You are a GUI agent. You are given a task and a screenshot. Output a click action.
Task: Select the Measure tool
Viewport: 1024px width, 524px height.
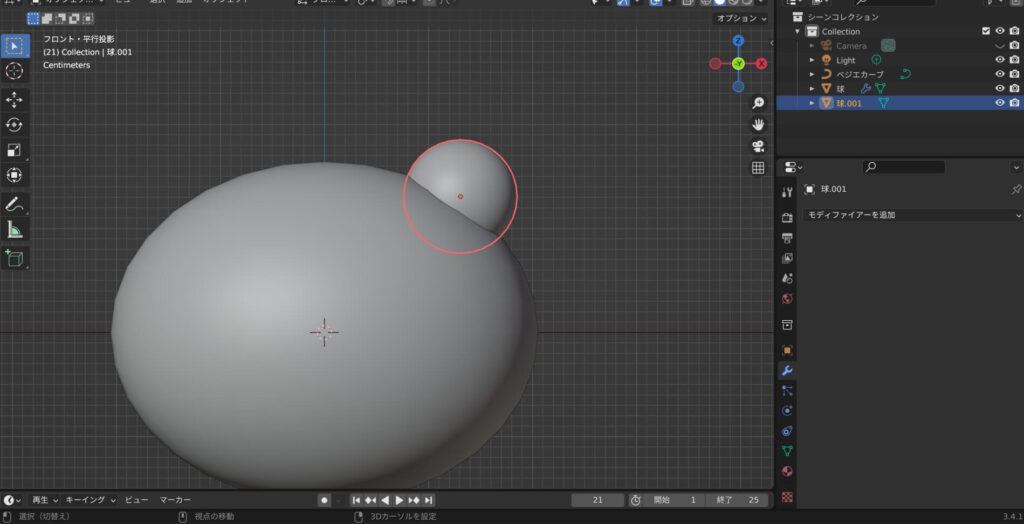click(x=15, y=230)
